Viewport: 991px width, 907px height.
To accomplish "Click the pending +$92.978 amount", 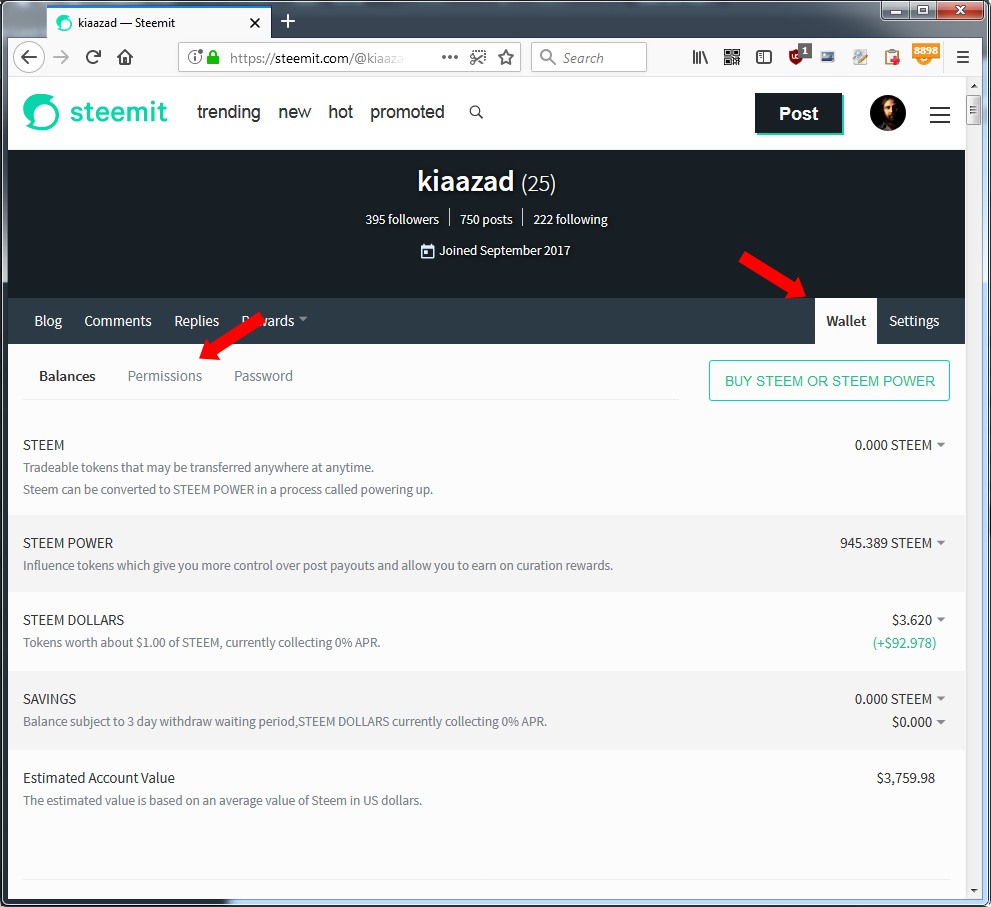I will coord(904,643).
